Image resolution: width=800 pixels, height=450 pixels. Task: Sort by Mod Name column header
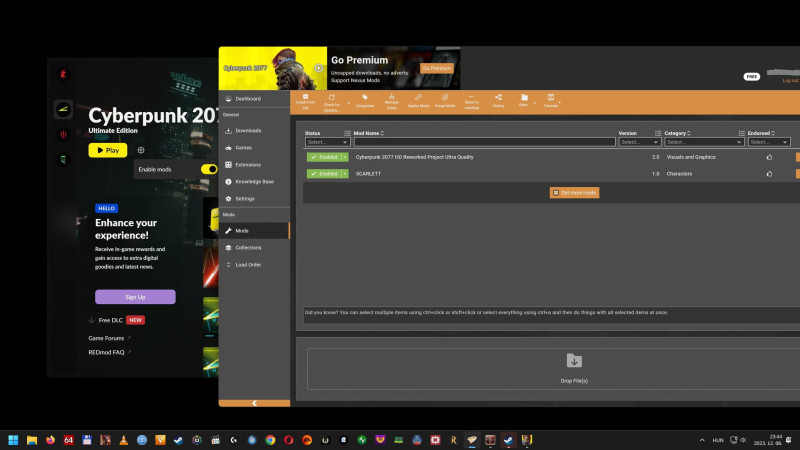[x=368, y=133]
